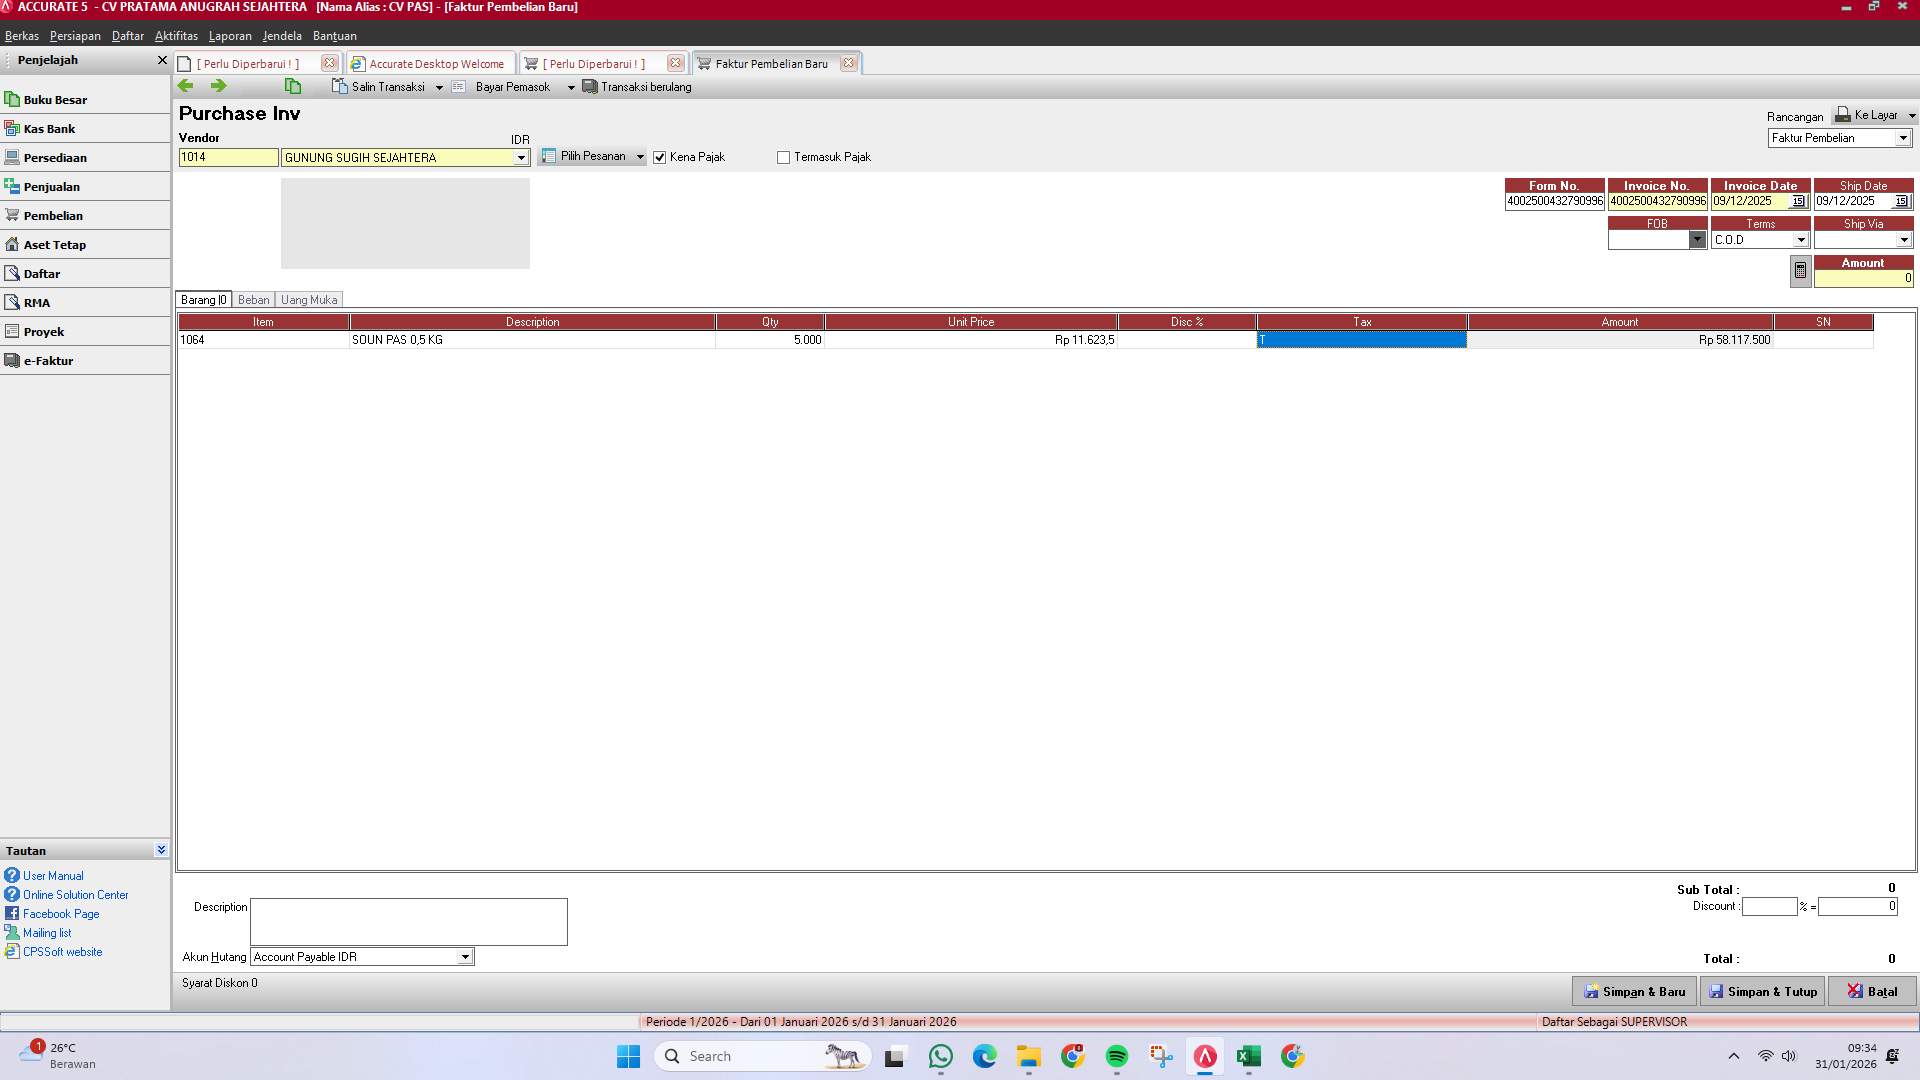Screen dimensions: 1920x1080
Task: Open the Kas Bank module from sidebar
Action: [x=49, y=128]
